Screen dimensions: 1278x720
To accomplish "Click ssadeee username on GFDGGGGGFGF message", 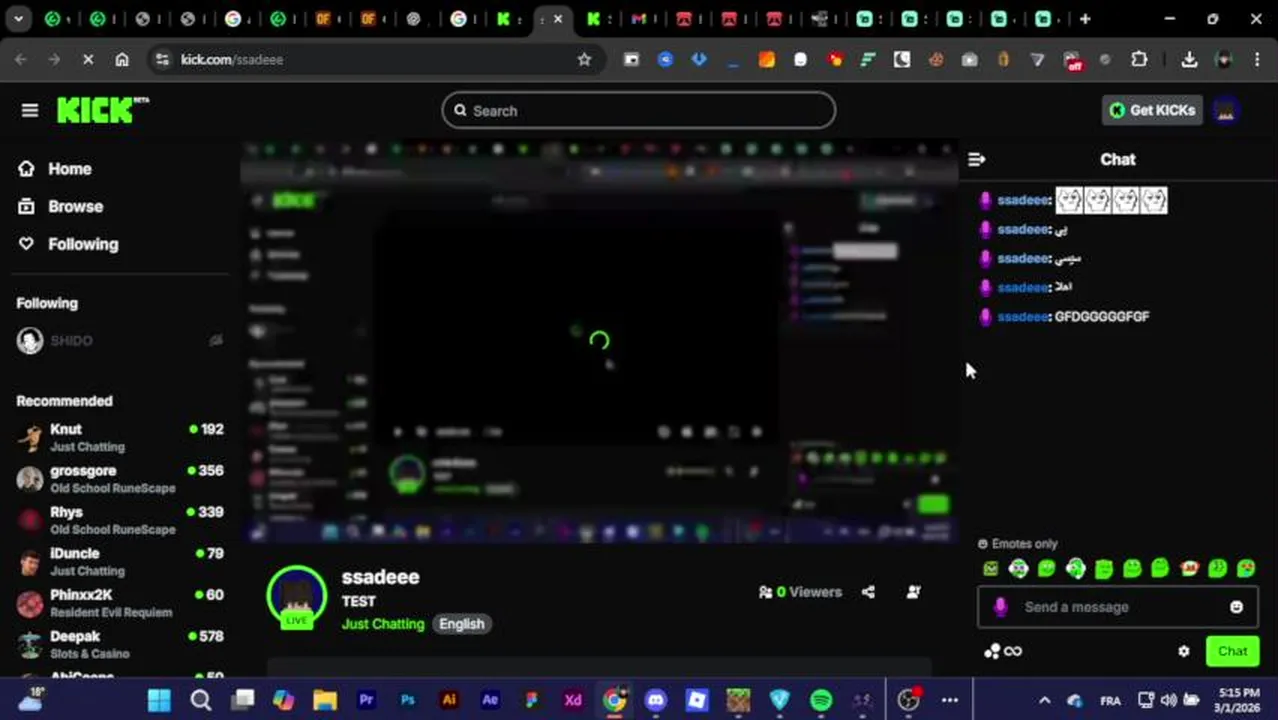I will pyautogui.click(x=1023, y=317).
